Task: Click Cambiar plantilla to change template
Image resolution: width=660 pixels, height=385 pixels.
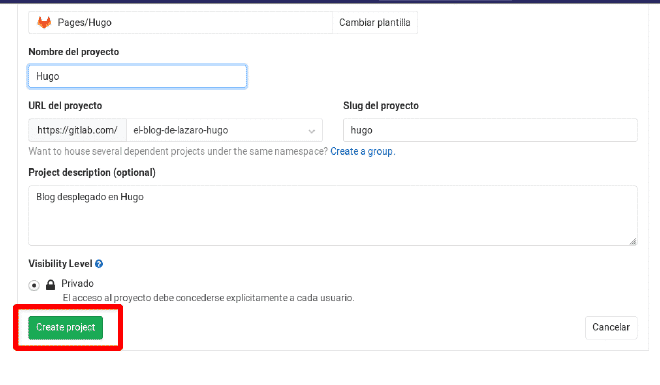Action: tap(375, 22)
